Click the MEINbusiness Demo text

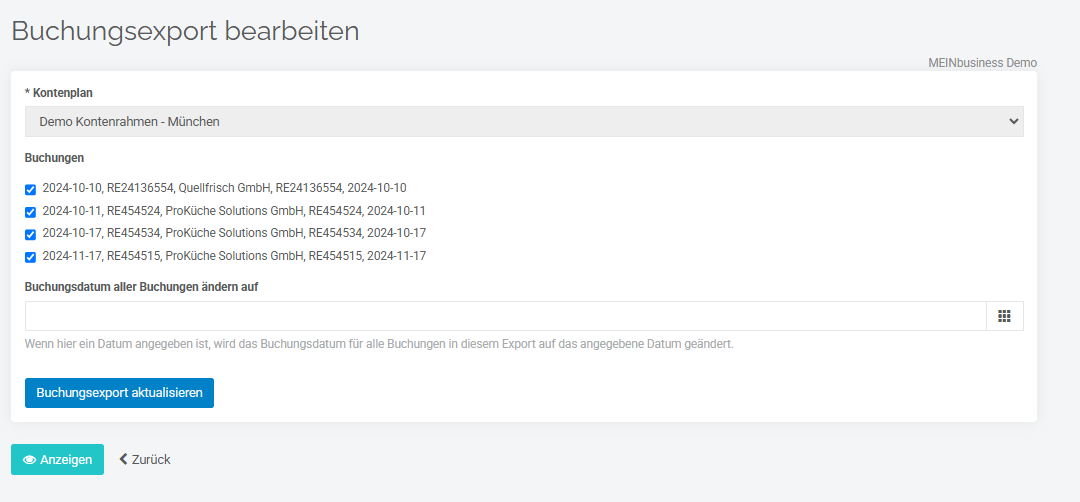(x=982, y=63)
